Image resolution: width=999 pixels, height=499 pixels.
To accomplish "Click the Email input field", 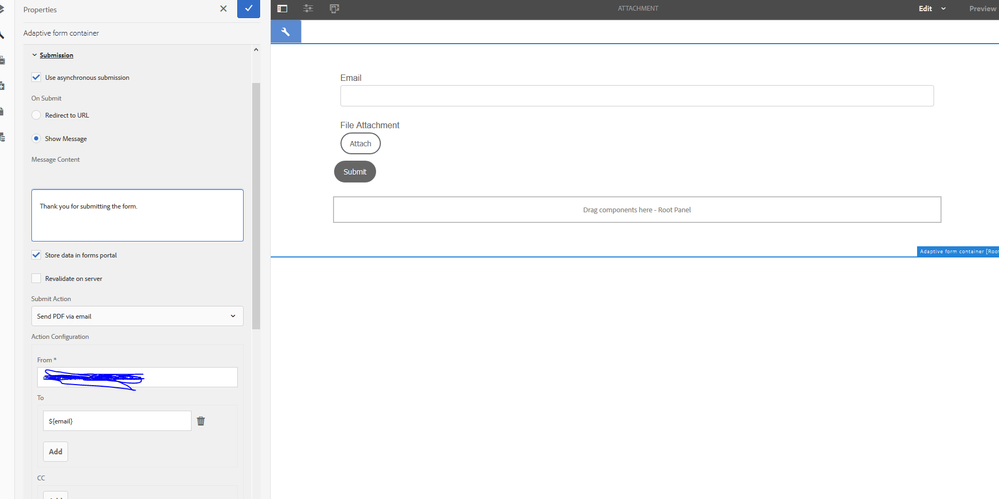I will point(636,96).
